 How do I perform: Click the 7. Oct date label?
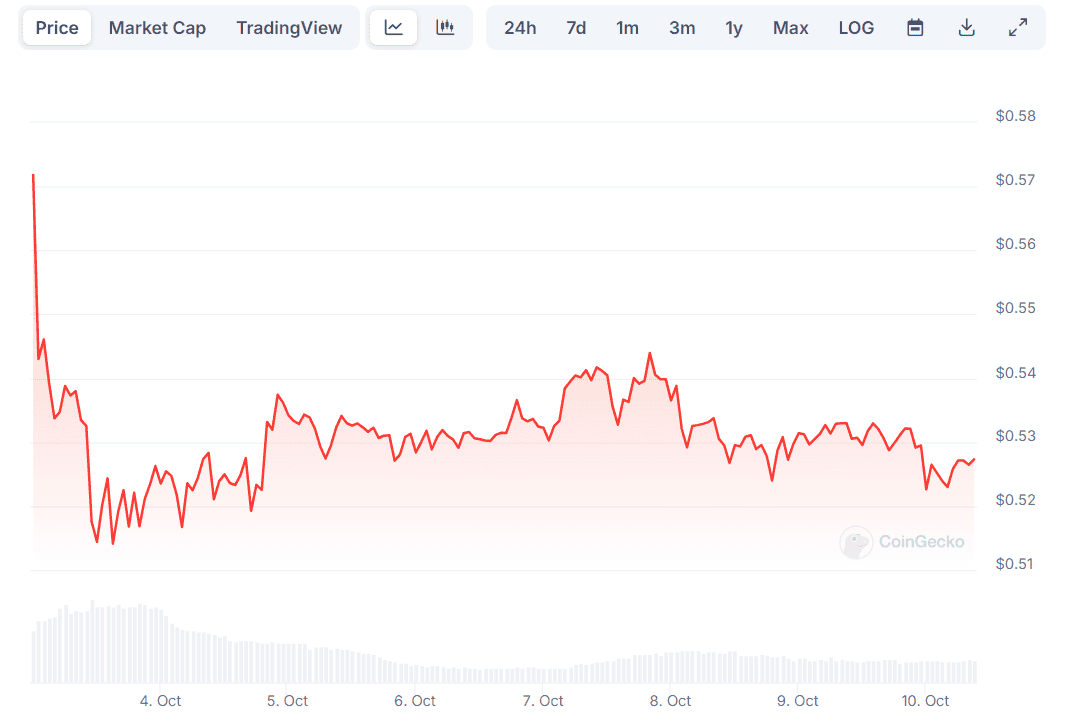click(543, 701)
